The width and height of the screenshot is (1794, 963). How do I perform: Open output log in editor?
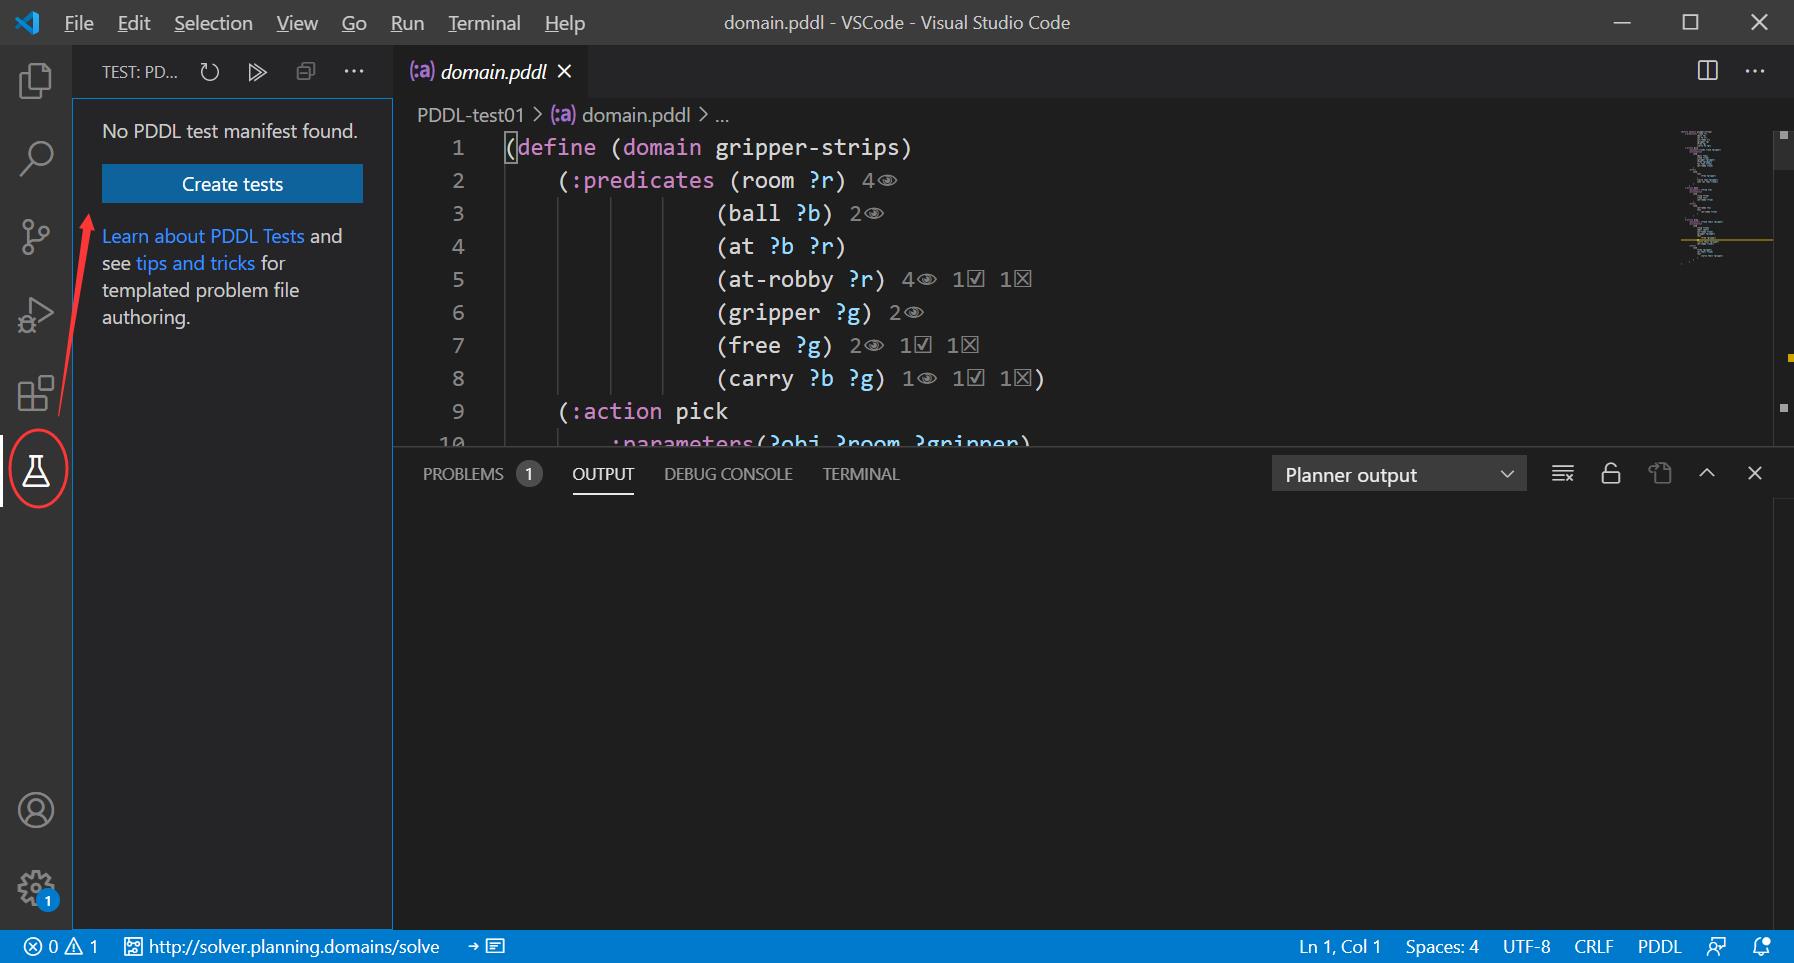[1660, 474]
